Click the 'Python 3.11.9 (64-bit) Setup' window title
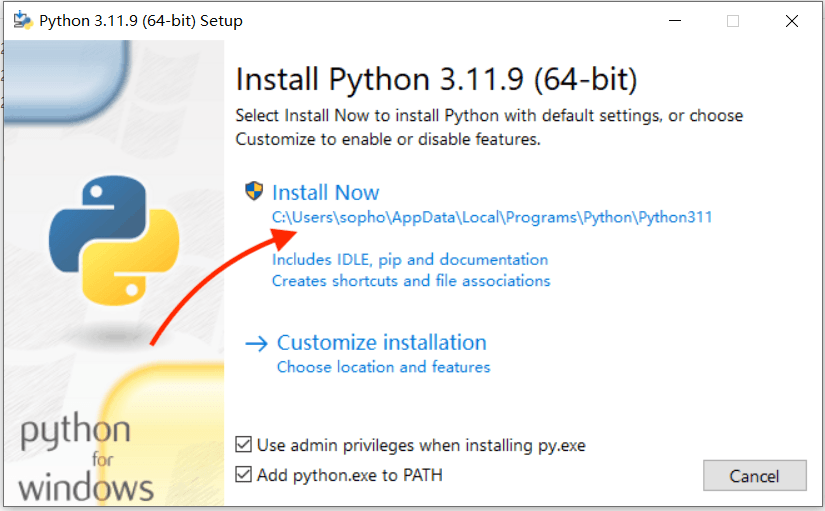 [x=141, y=20]
